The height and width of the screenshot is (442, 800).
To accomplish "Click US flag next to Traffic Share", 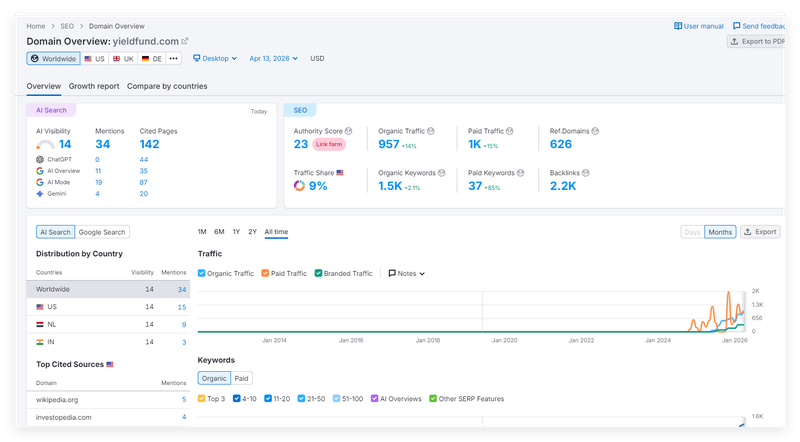I will tap(340, 173).
